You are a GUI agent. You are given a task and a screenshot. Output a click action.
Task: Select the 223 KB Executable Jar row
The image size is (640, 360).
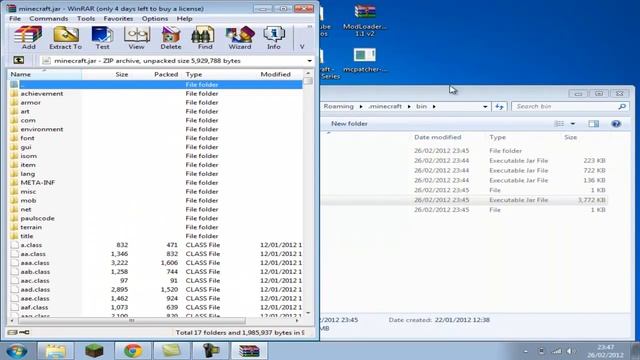[464, 161]
